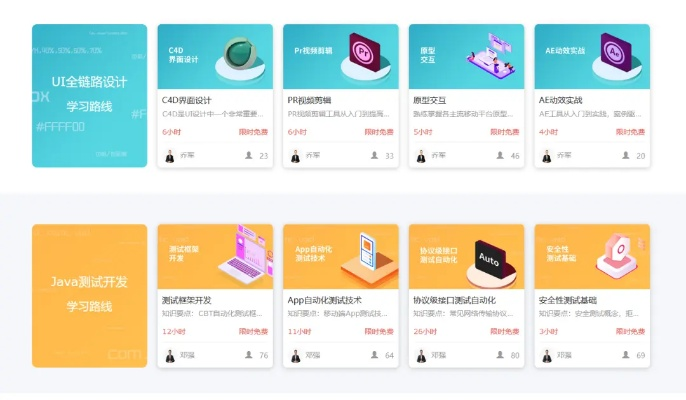Click the pink shield icon on the 安全性测试基础 banner

(x=617, y=256)
